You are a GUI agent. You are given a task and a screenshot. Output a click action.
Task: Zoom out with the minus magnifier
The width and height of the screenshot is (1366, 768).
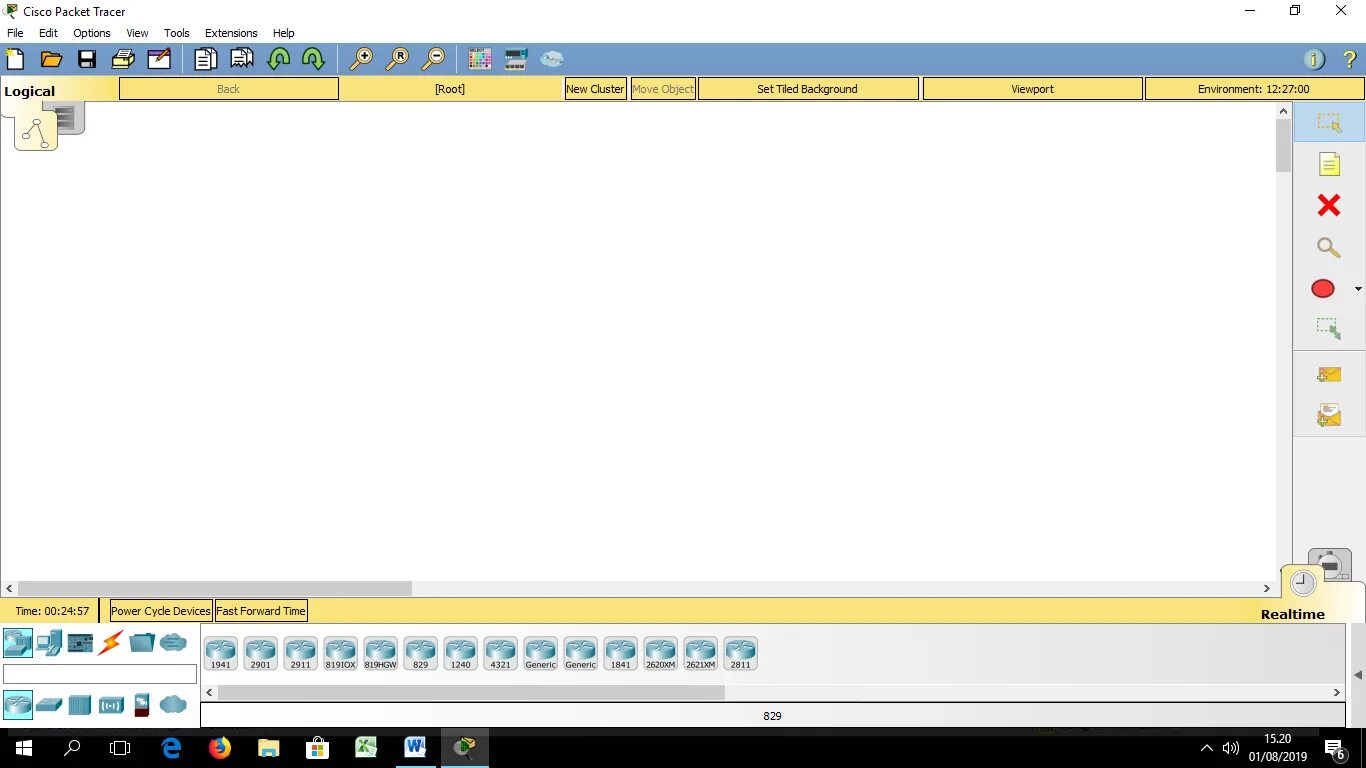(433, 59)
